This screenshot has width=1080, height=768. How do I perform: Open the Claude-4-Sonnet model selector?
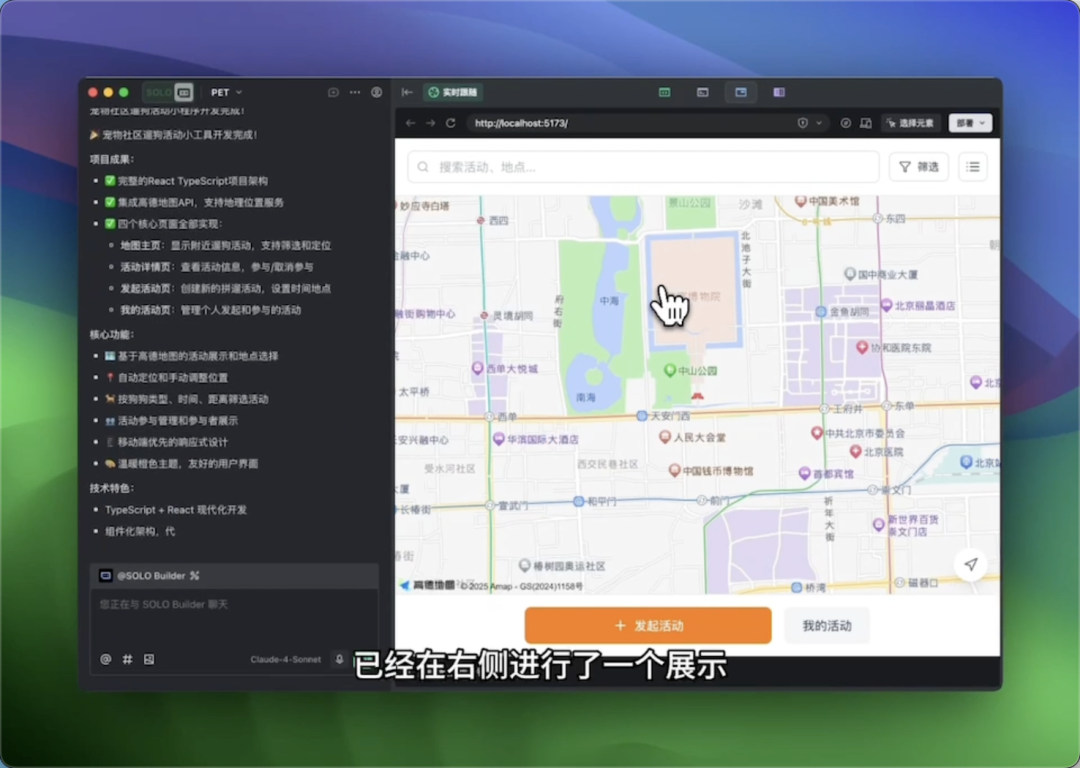tap(284, 659)
